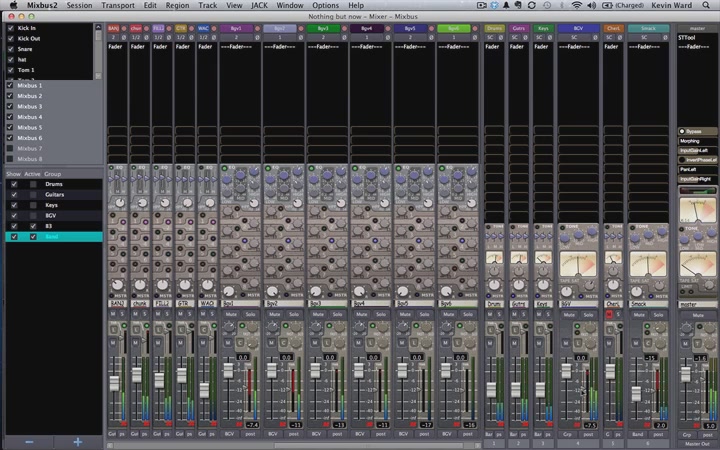Select the Band group row
Viewport: 720px width, 450px height.
click(x=54, y=237)
